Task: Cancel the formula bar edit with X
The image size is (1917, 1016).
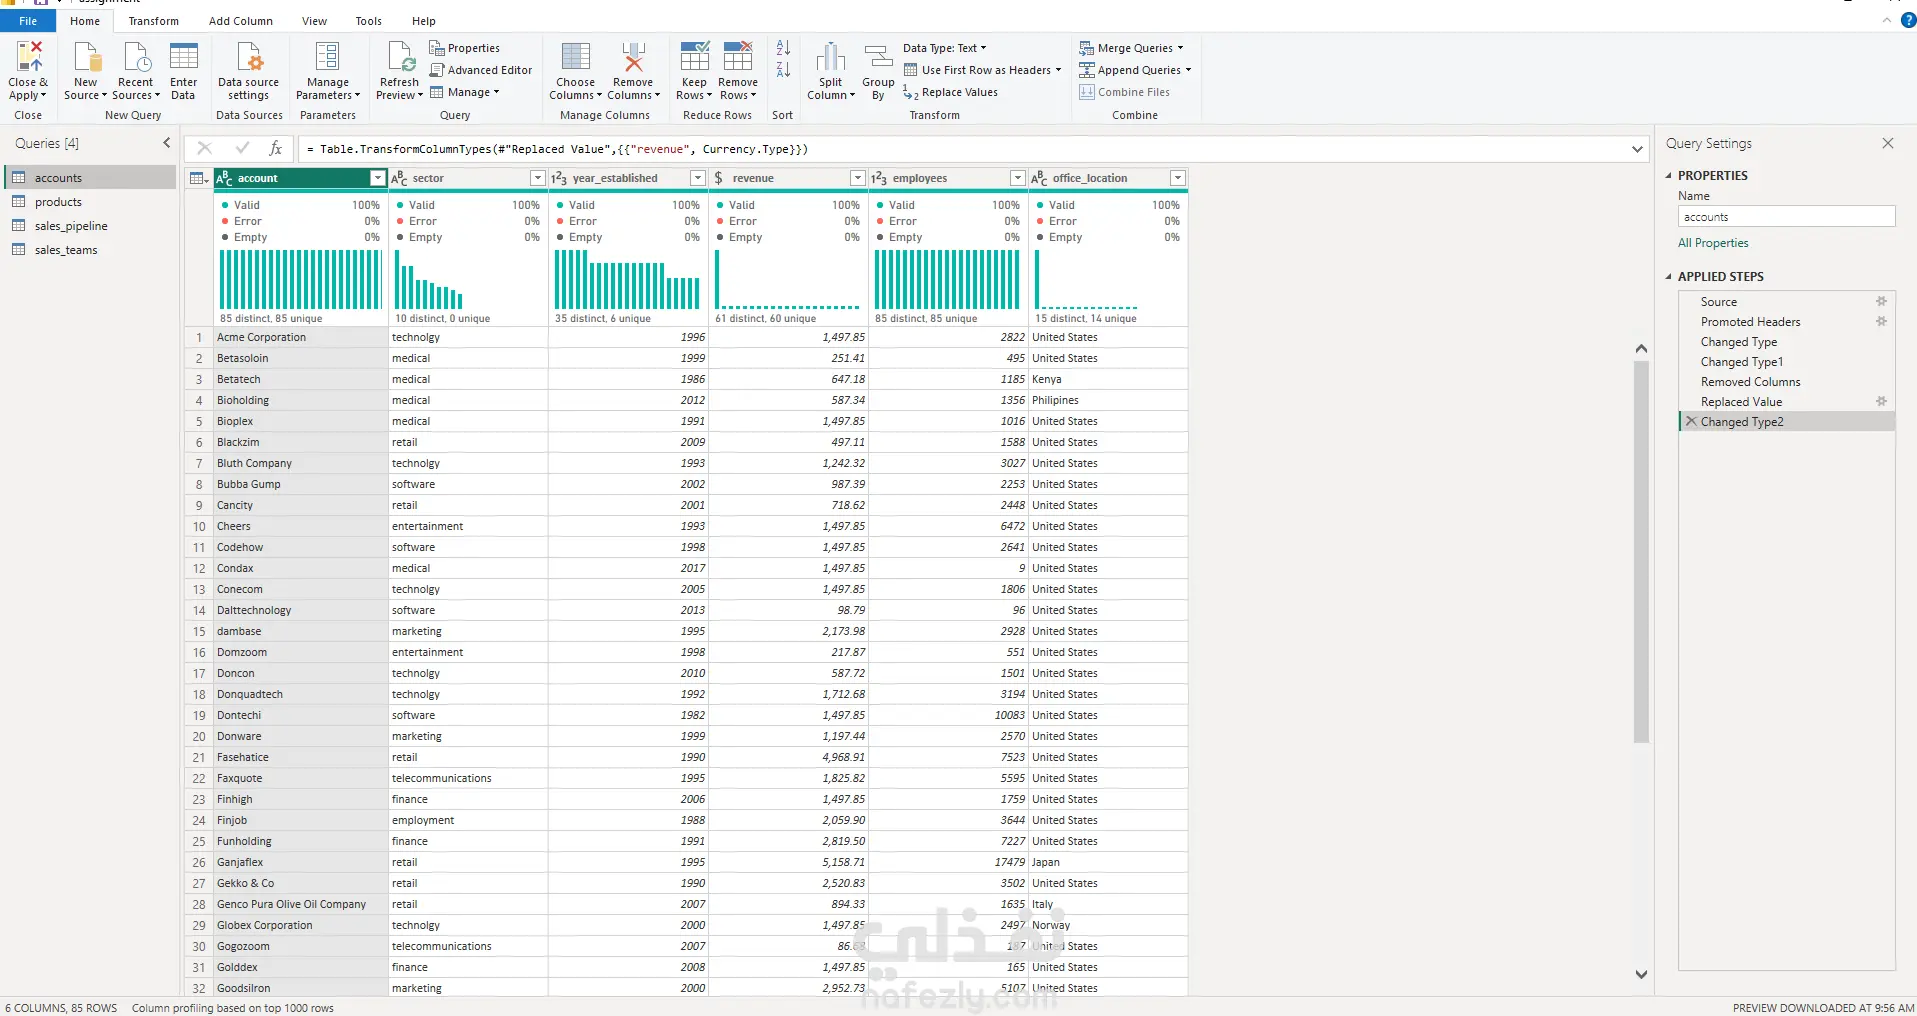Action: pos(205,149)
